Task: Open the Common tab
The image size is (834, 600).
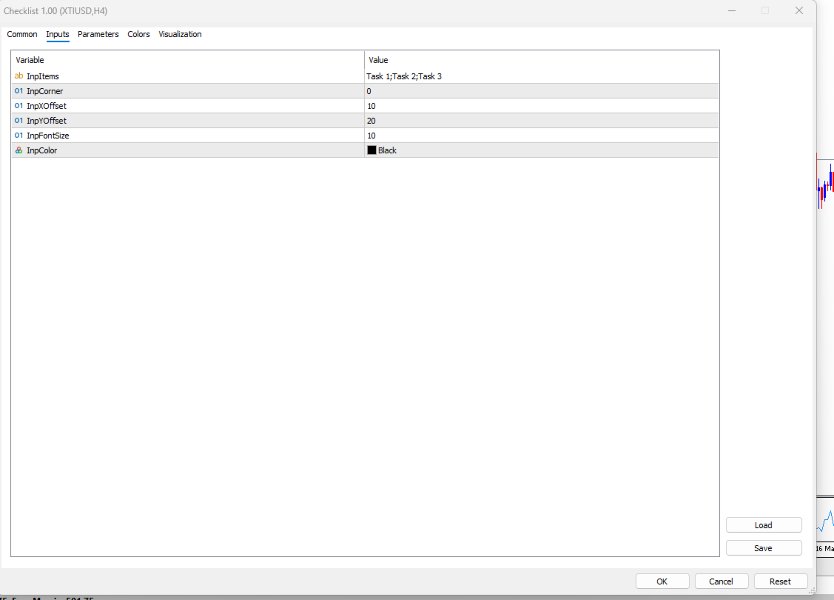Action: tap(22, 34)
